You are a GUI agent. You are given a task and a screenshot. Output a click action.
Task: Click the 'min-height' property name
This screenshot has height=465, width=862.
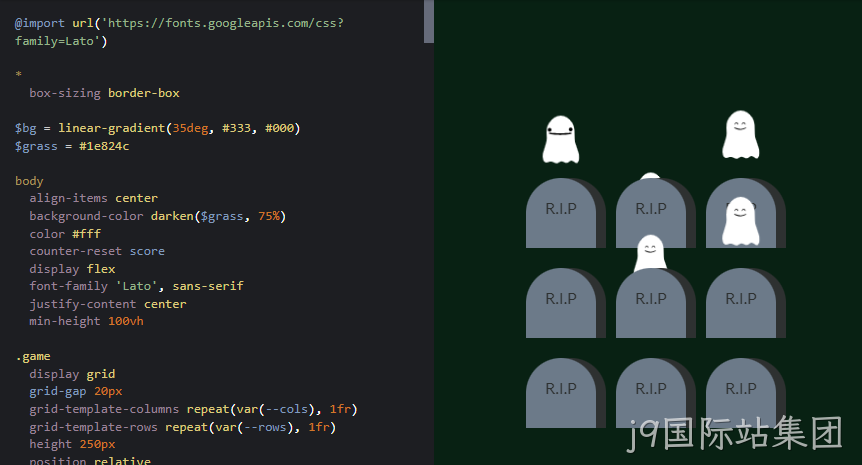[x=65, y=321]
